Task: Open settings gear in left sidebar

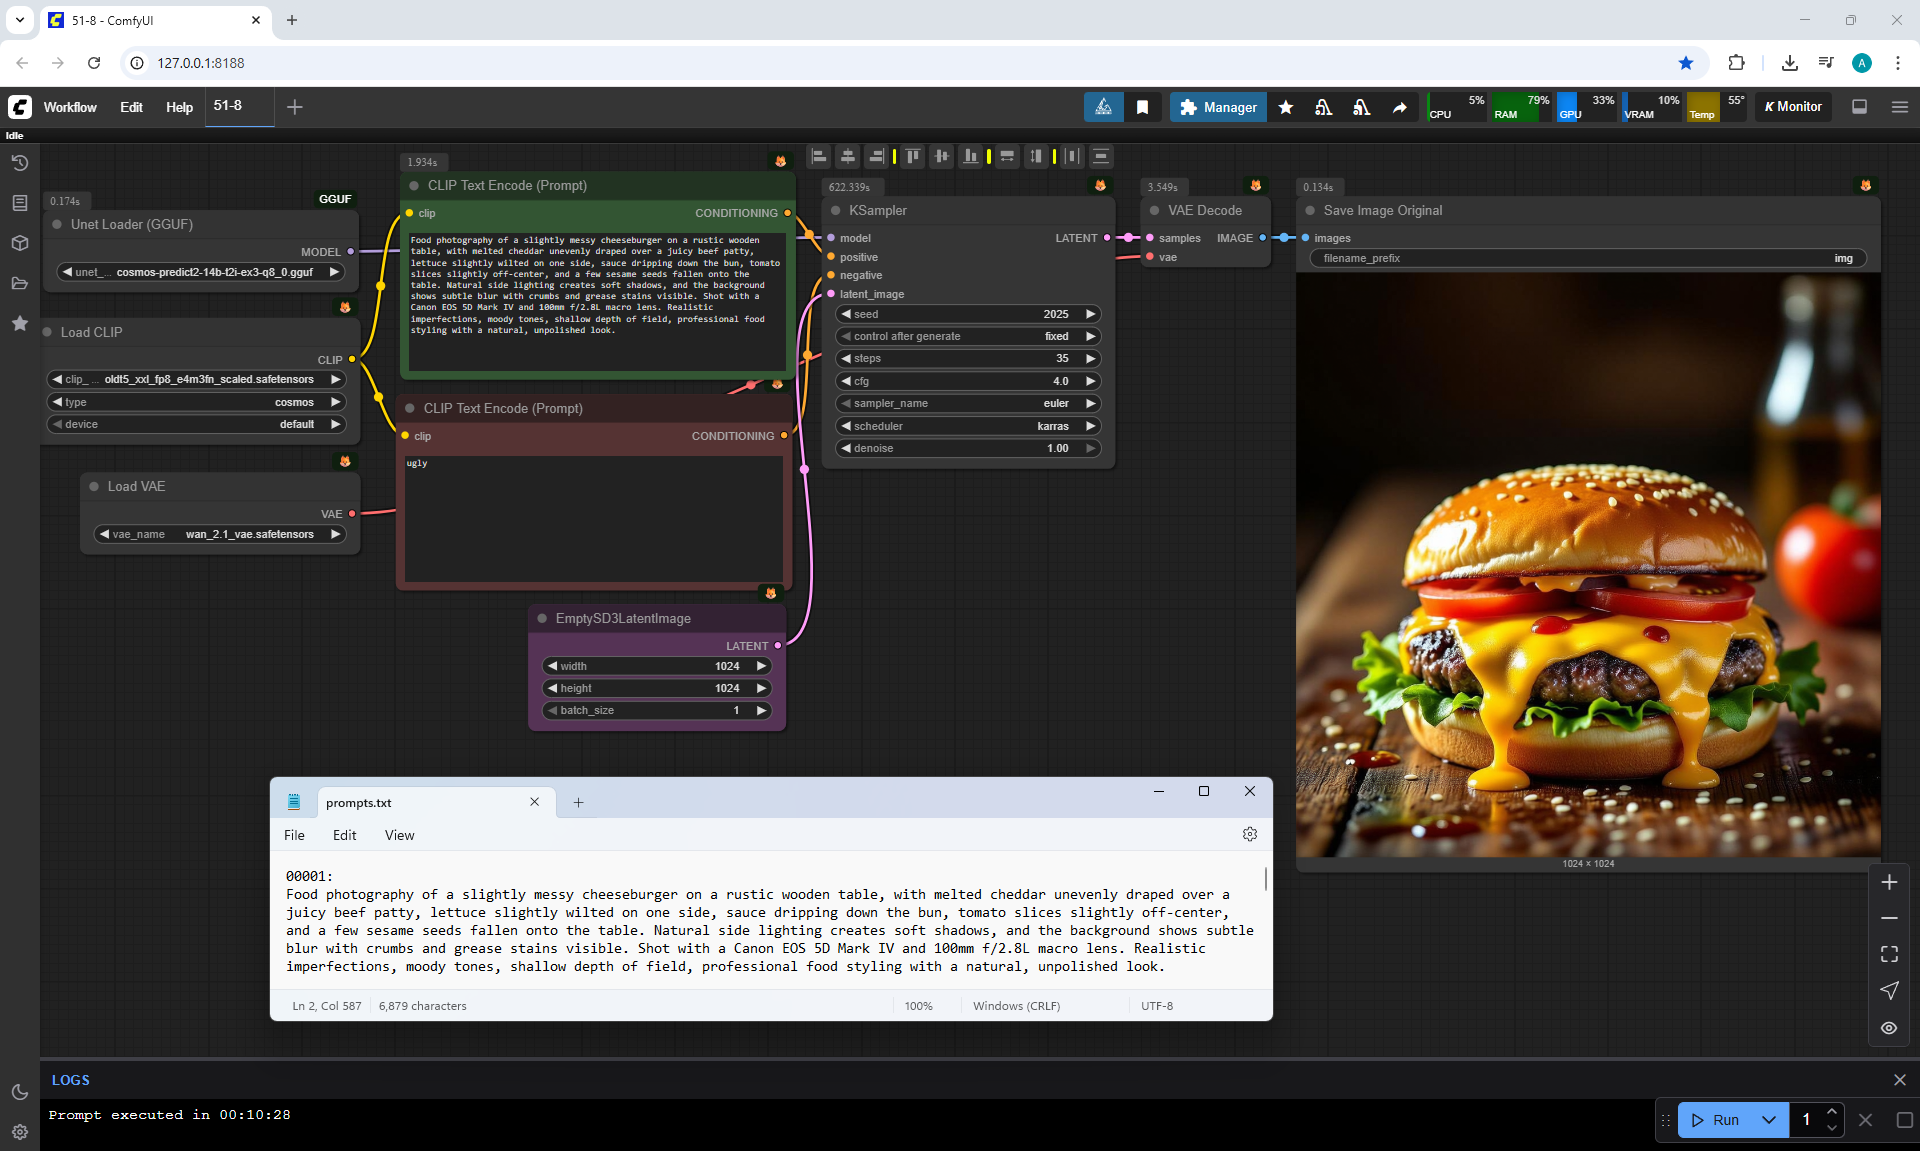Action: point(19,1132)
